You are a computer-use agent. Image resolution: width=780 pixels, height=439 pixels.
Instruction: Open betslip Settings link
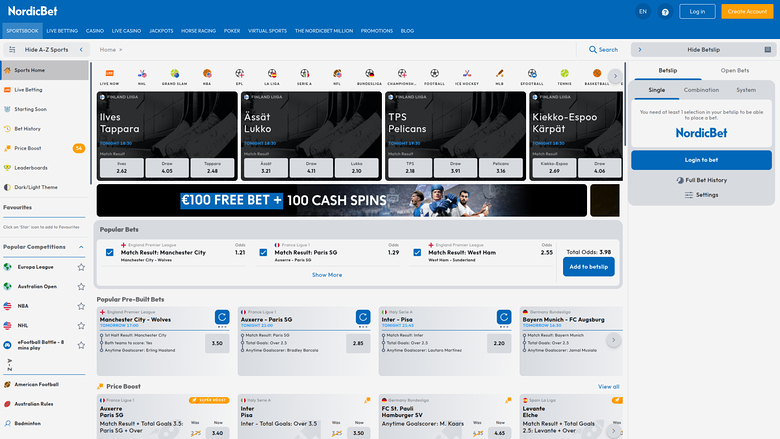701,195
